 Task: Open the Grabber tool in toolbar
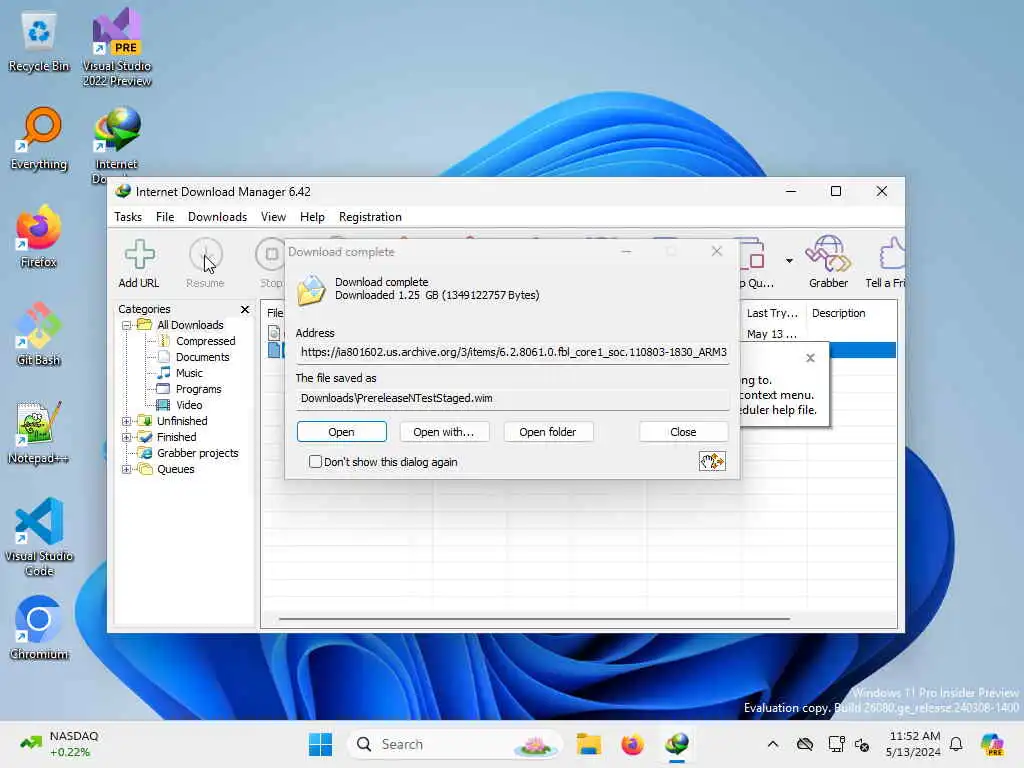pos(828,264)
